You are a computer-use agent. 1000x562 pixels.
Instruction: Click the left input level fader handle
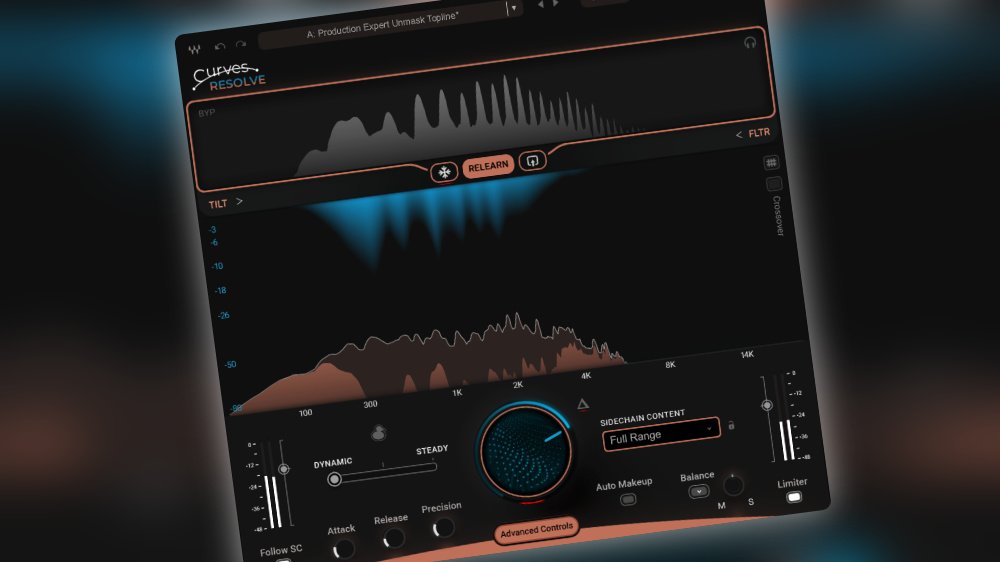(284, 469)
